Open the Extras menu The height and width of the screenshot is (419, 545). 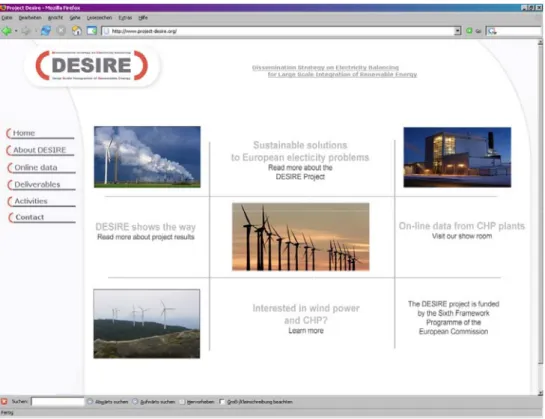pos(125,18)
